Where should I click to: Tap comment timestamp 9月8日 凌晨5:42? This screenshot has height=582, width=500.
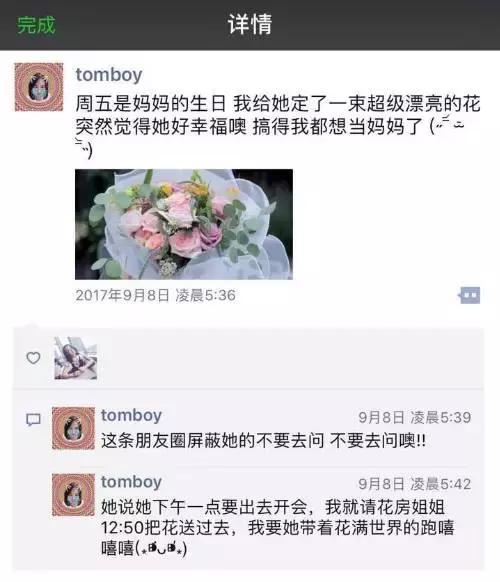[415, 484]
